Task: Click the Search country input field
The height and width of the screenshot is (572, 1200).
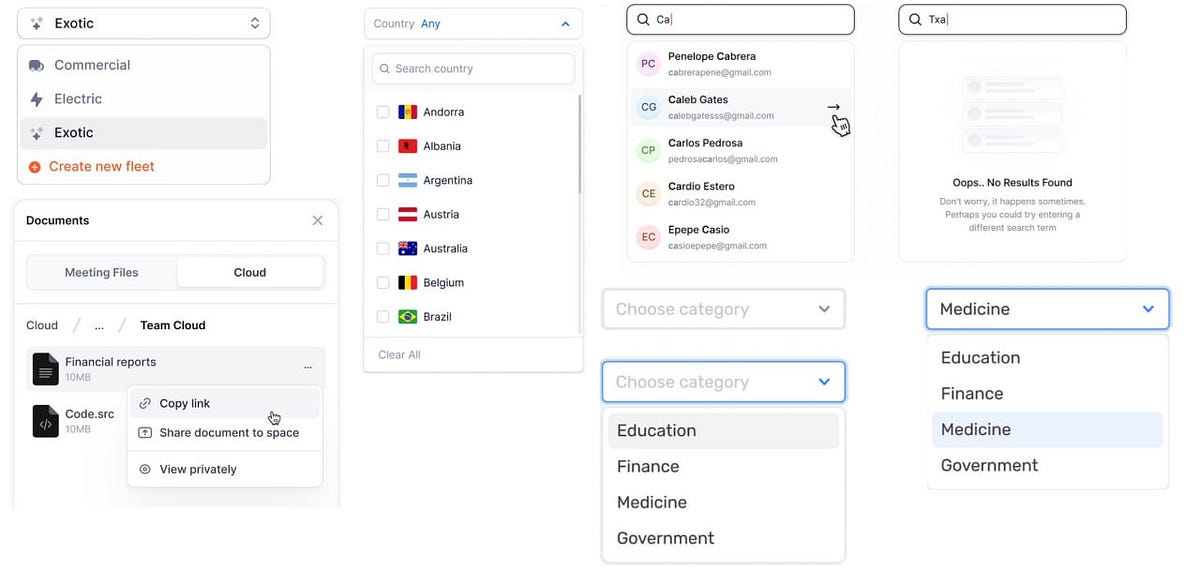Action: tap(473, 68)
